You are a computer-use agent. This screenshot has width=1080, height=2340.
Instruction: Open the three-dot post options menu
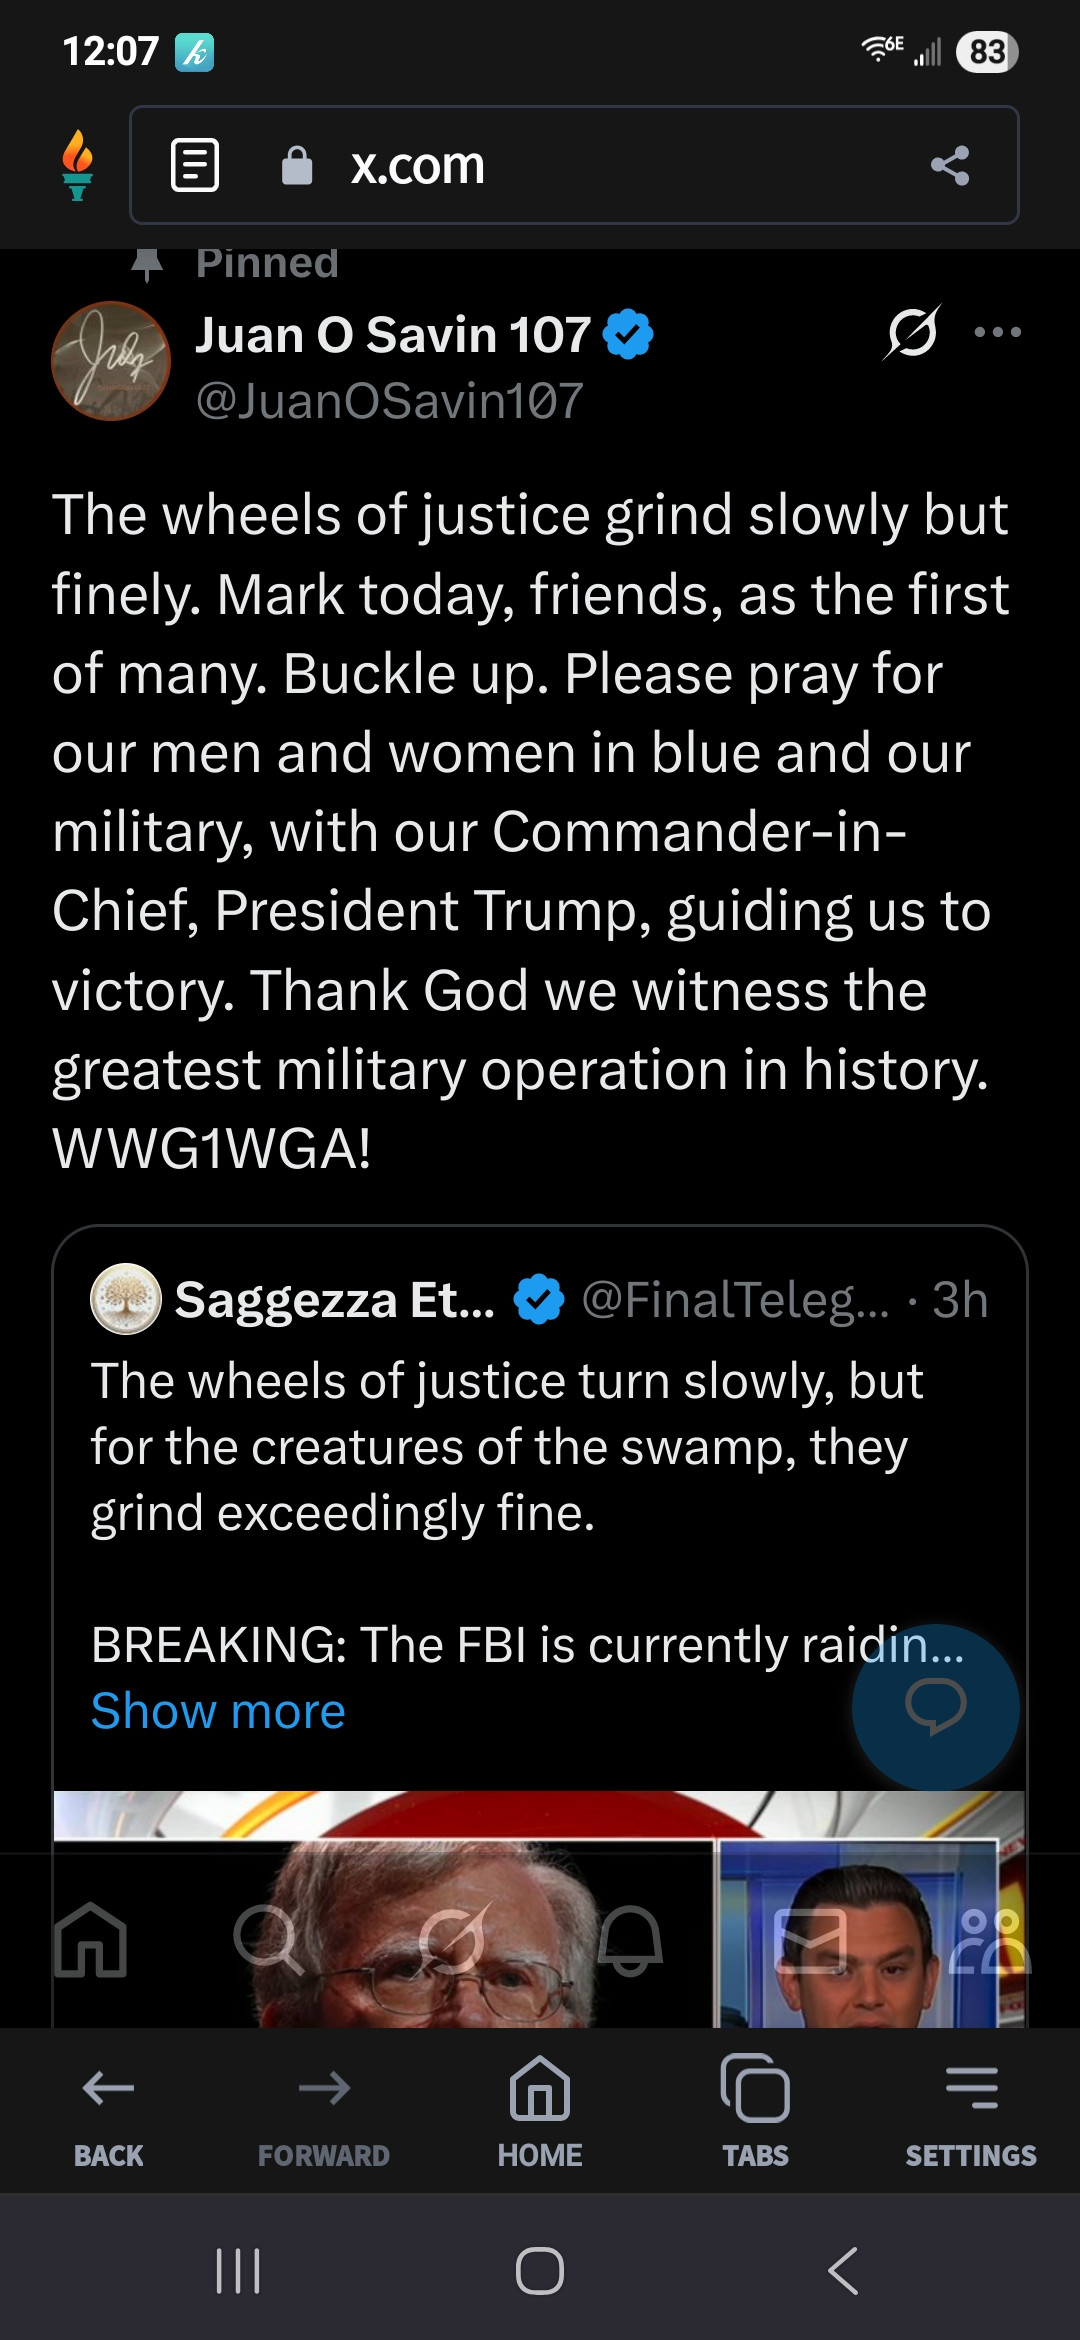point(997,332)
